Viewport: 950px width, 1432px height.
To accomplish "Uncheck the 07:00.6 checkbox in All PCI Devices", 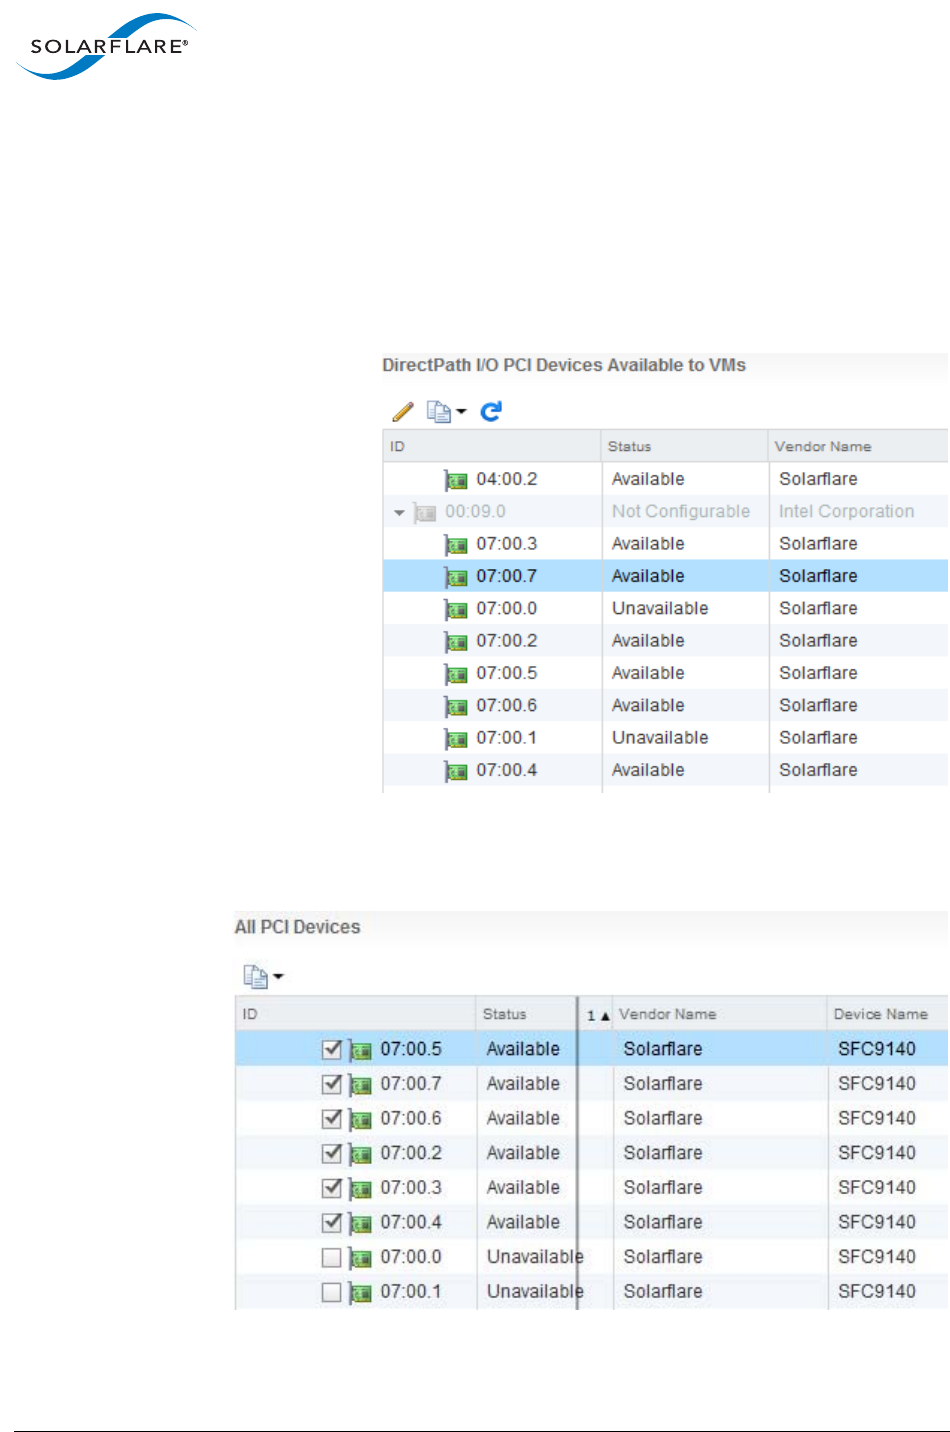I will (332, 1118).
